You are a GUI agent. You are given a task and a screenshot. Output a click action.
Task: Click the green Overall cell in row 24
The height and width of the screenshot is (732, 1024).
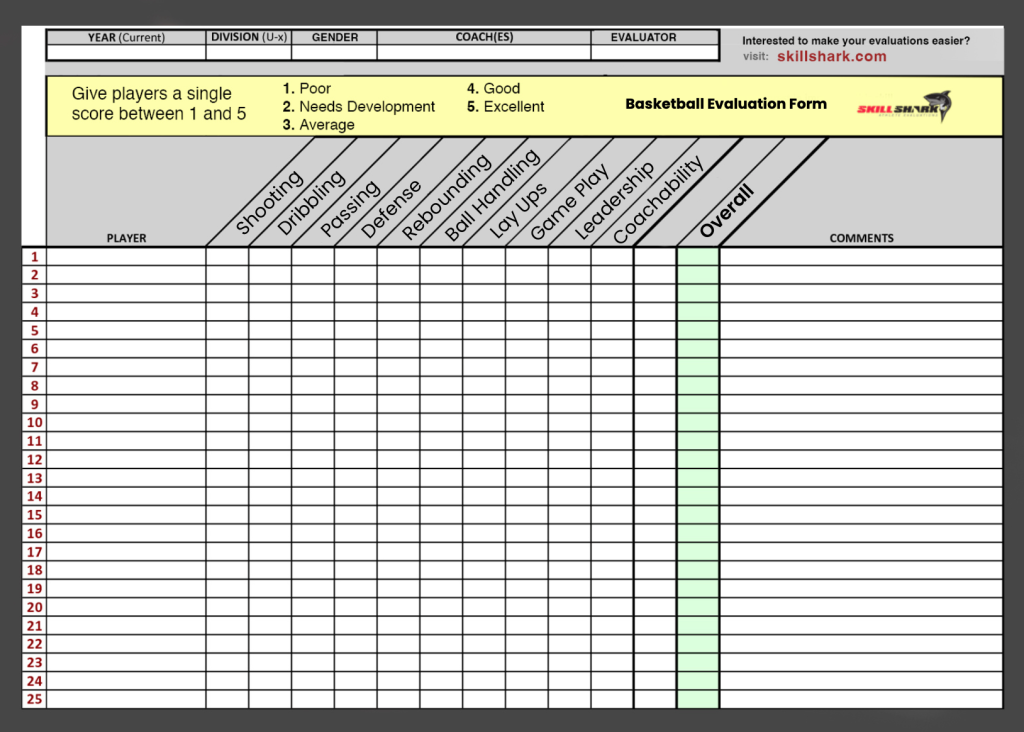[x=698, y=681]
